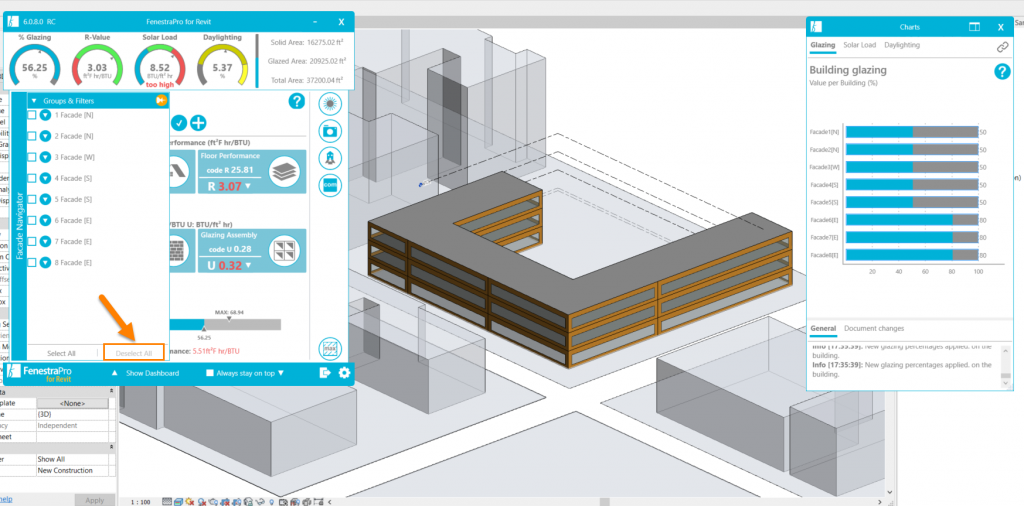This screenshot has width=1024, height=506.
Task: Switch to Glazing chart tab
Action: point(822,45)
